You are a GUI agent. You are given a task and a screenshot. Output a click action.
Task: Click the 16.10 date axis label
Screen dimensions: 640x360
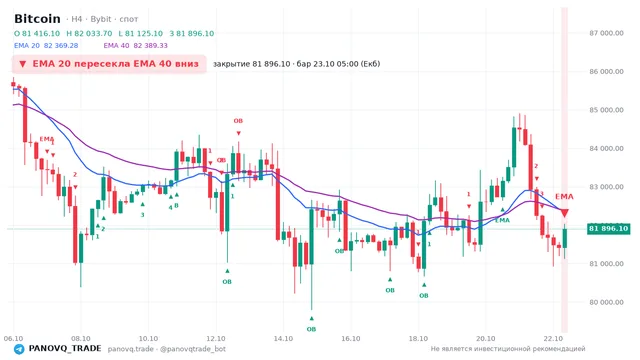(351, 339)
